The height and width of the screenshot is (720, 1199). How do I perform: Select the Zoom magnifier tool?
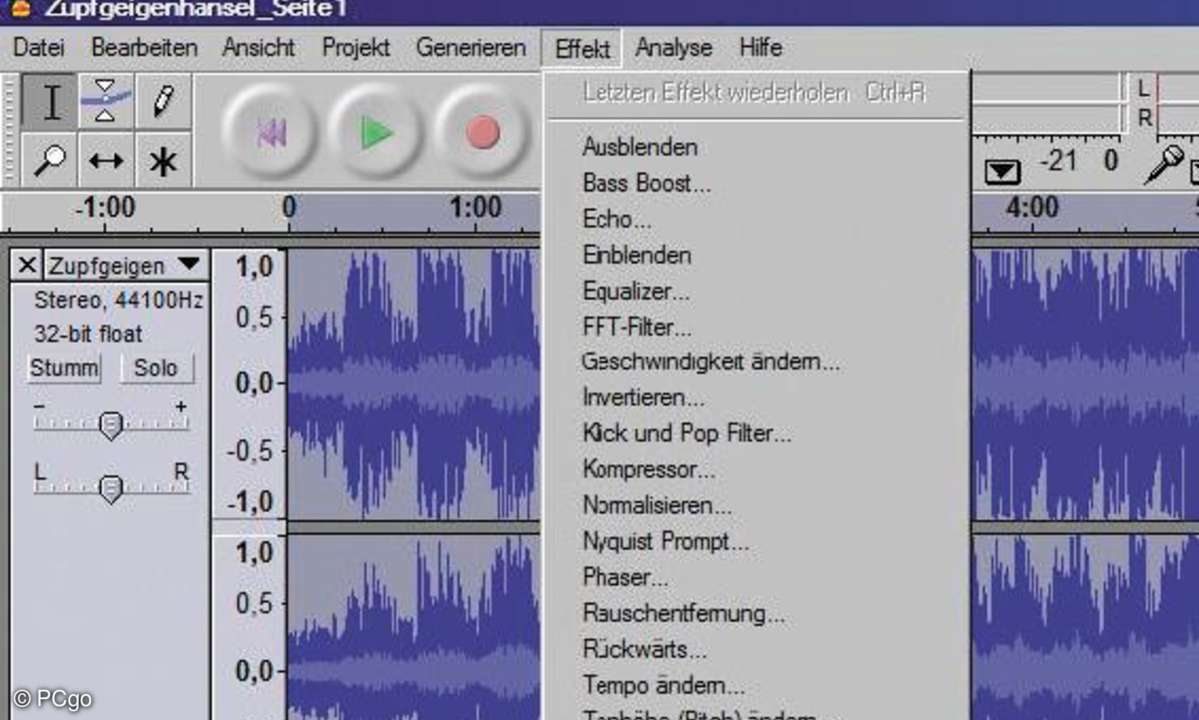coord(50,160)
